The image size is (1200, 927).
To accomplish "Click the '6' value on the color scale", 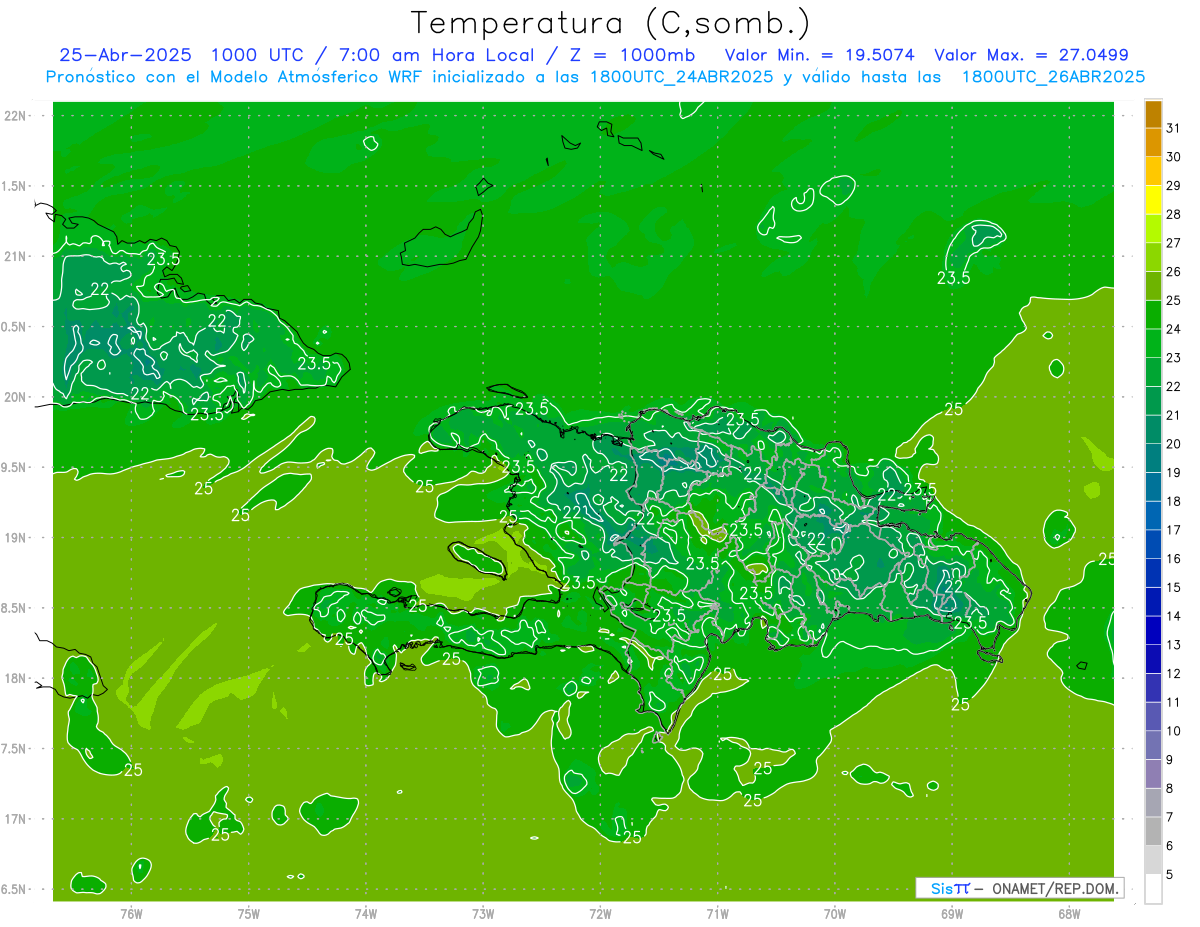I will (x=1170, y=846).
